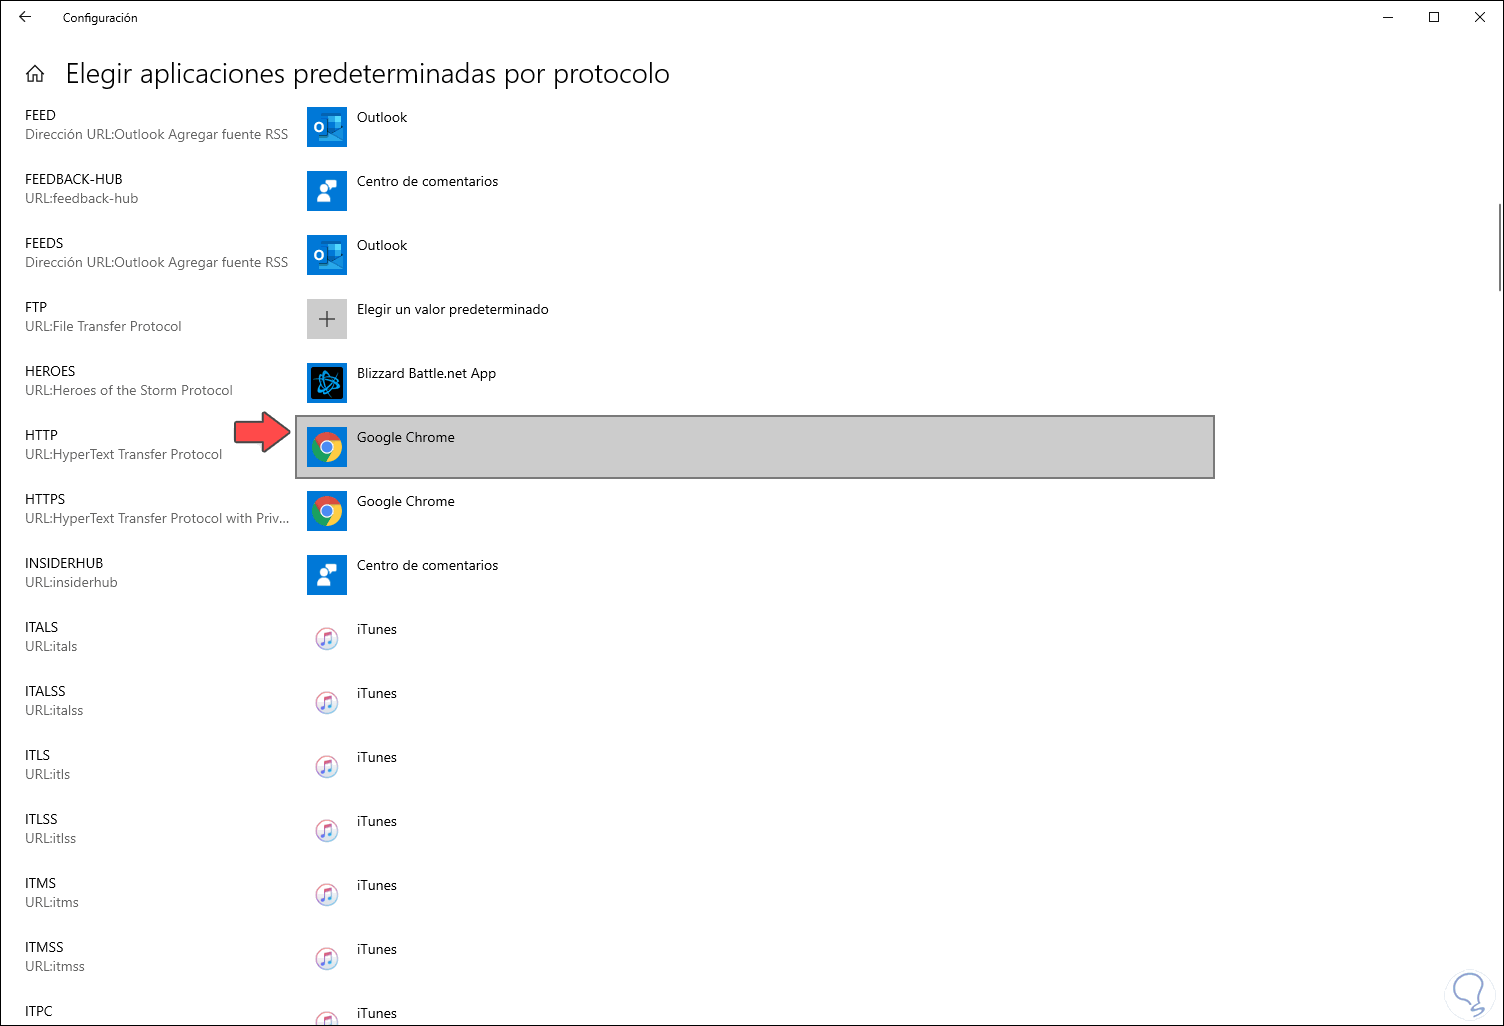Click the Outlook icon for the FEED protocol
Image resolution: width=1504 pixels, height=1026 pixels.
(x=327, y=127)
